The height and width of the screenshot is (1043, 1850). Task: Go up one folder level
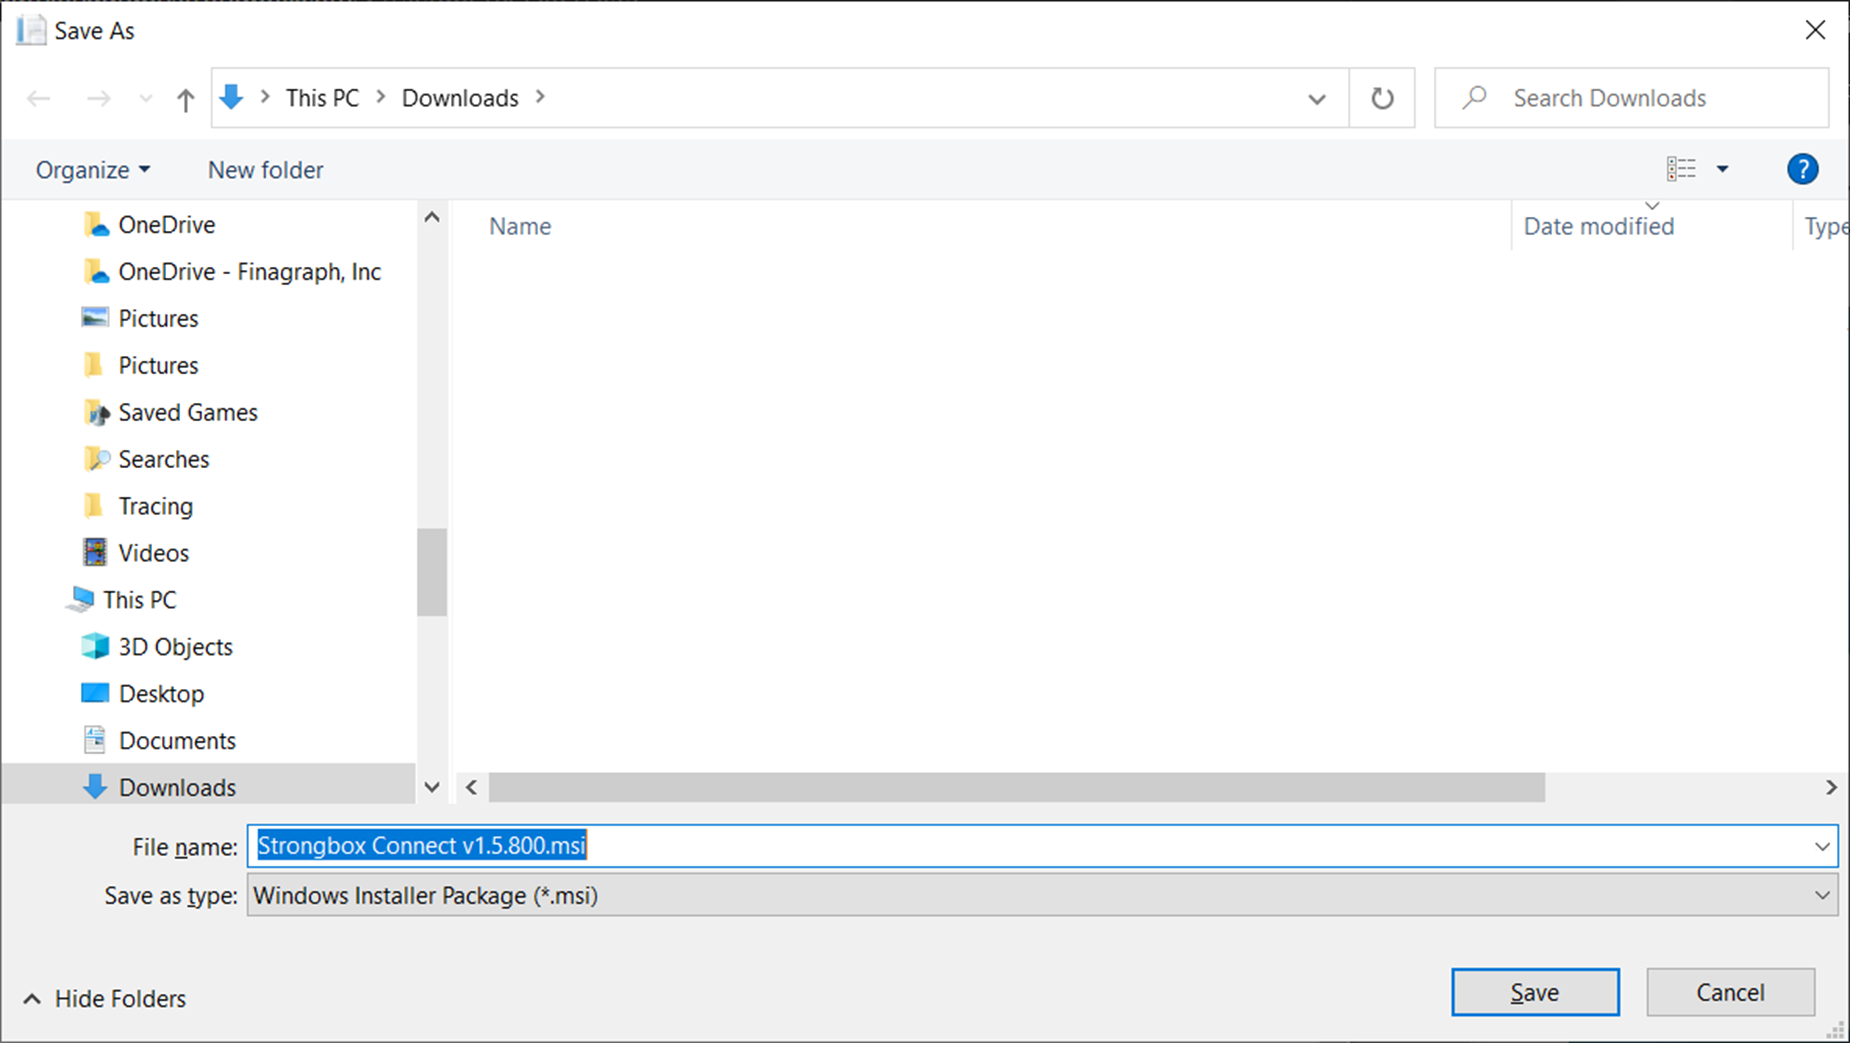tap(185, 98)
